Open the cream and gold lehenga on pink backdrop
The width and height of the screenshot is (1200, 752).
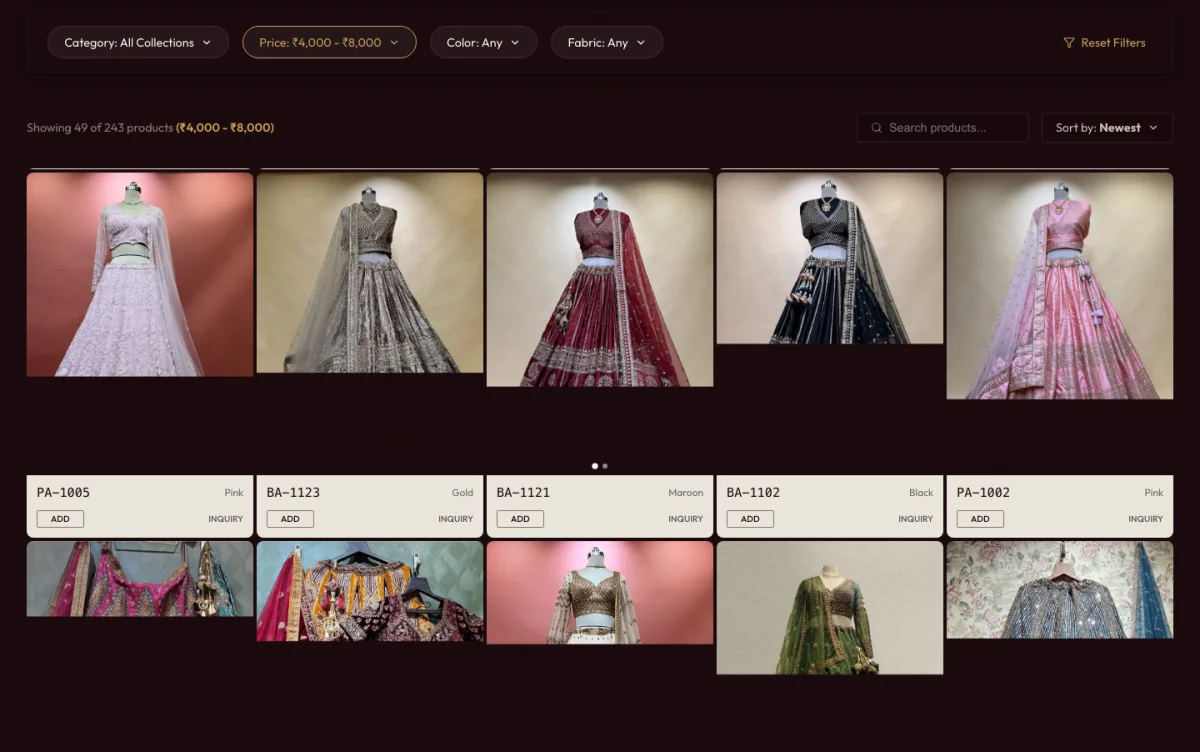(x=600, y=593)
